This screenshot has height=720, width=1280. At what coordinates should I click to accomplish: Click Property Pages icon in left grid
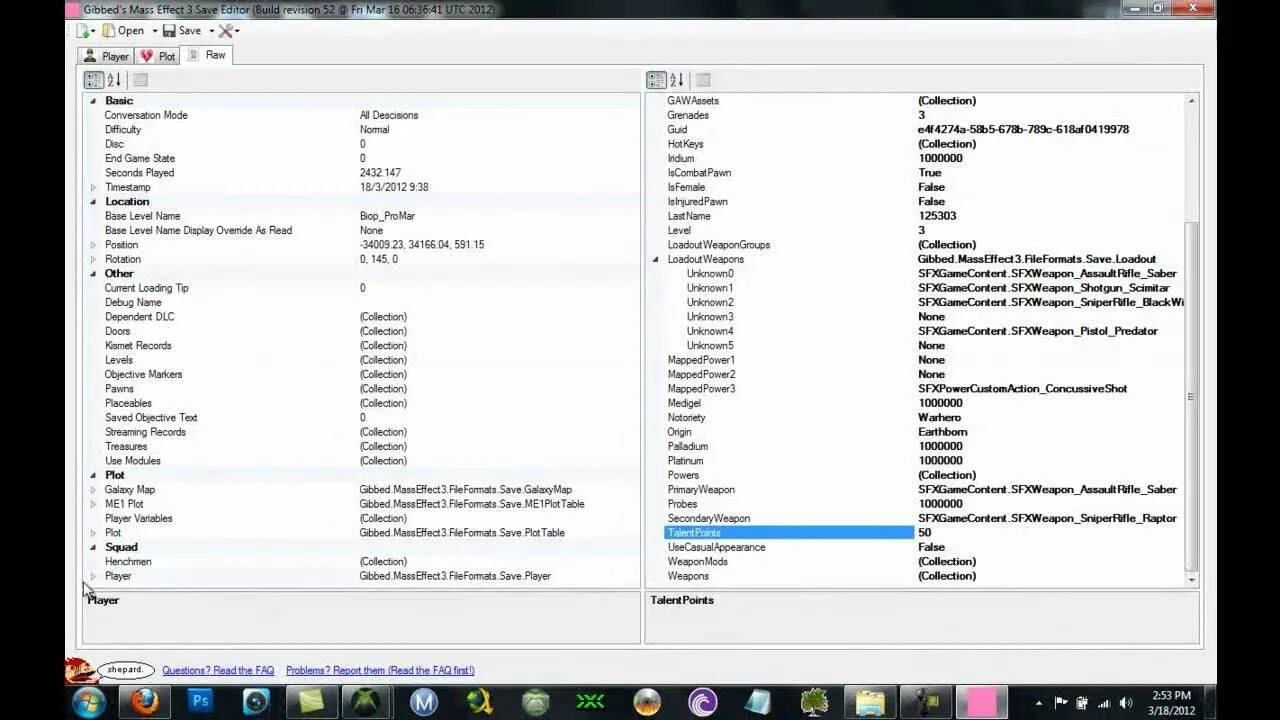pyautogui.click(x=140, y=80)
